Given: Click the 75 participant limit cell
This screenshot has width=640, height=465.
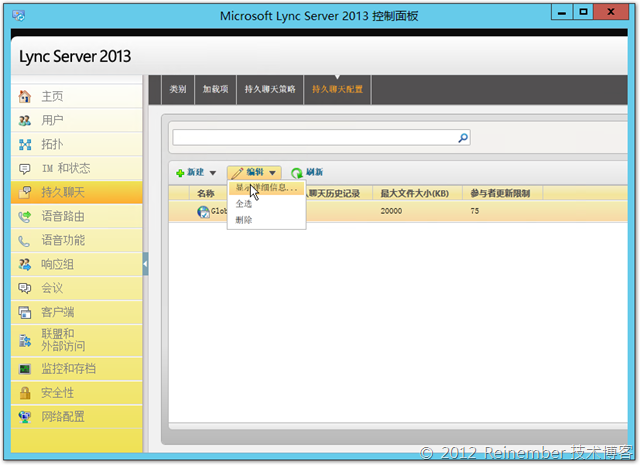Looking at the screenshot, I should point(475,211).
